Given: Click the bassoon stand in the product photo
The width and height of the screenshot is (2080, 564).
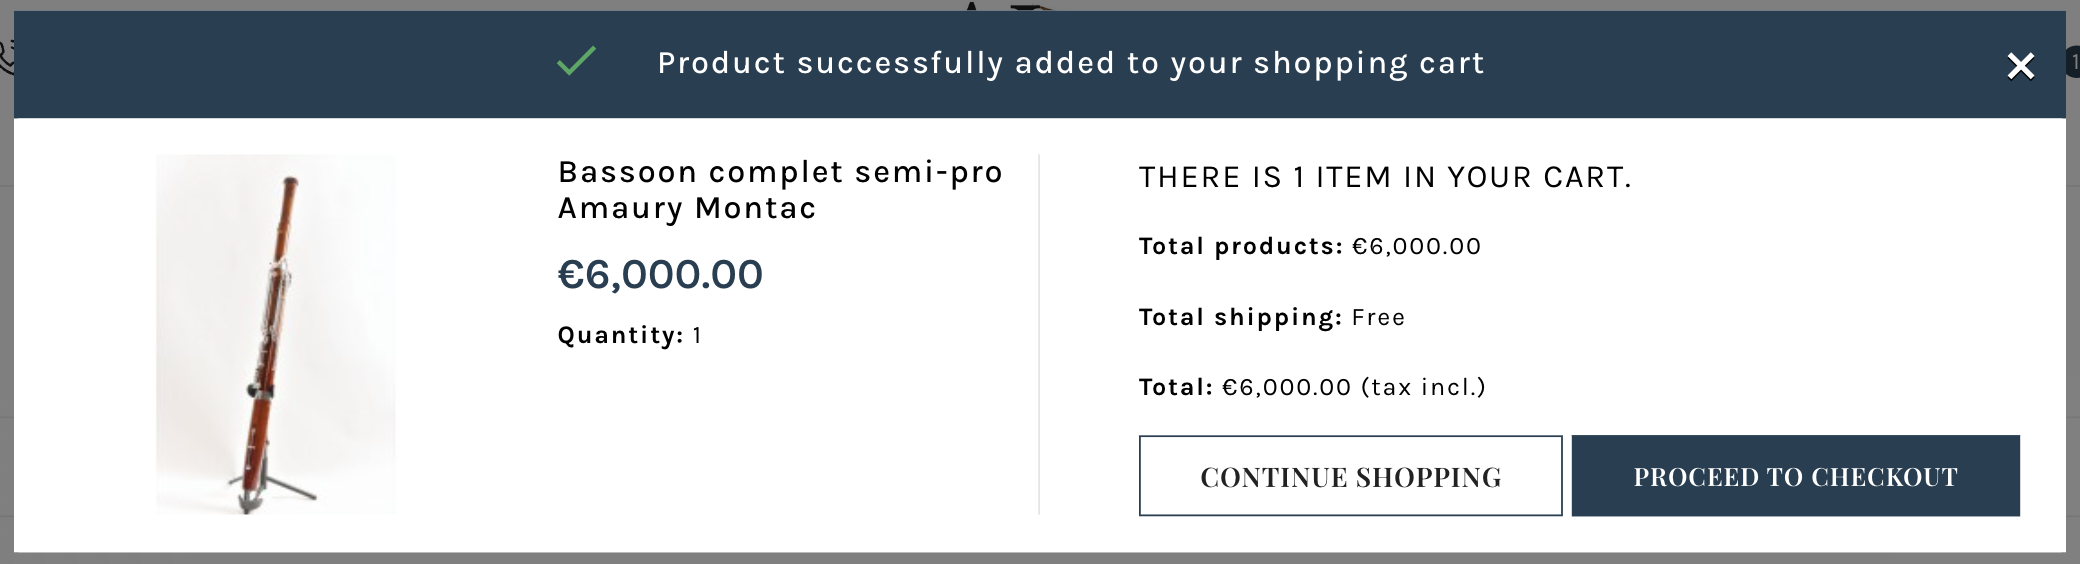Looking at the screenshot, I should tap(268, 488).
